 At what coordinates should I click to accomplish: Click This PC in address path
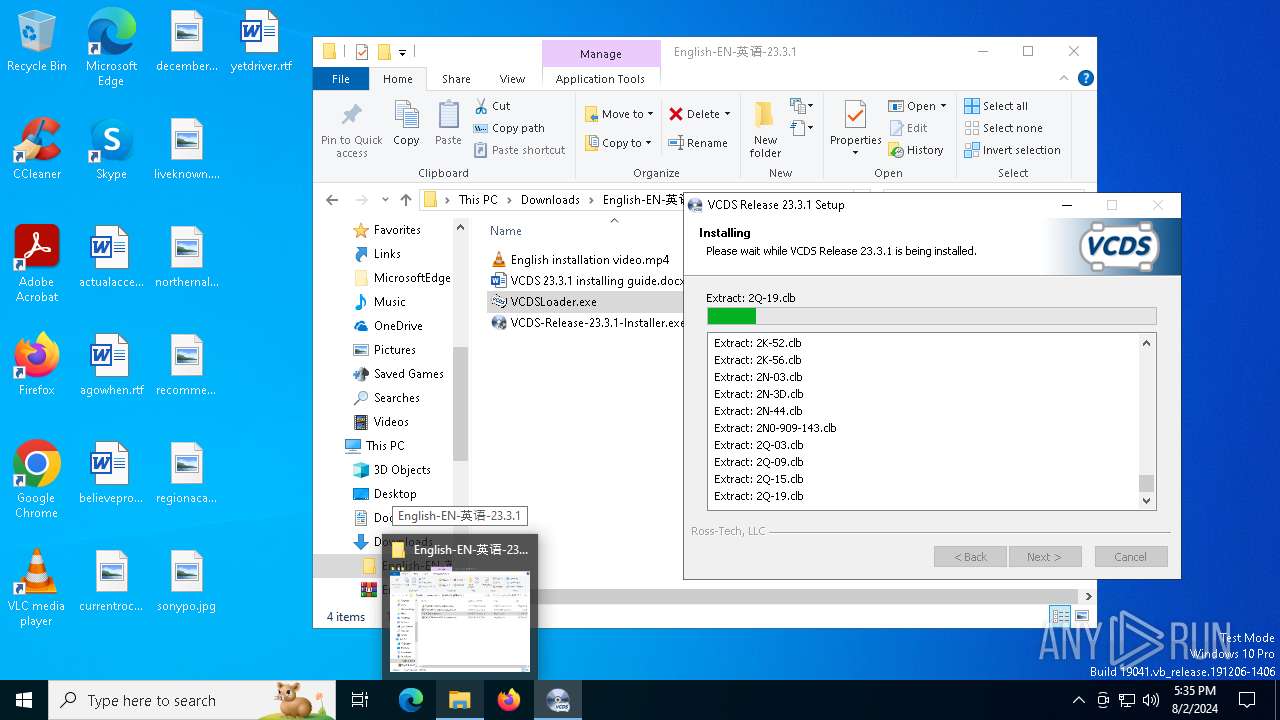click(x=478, y=200)
